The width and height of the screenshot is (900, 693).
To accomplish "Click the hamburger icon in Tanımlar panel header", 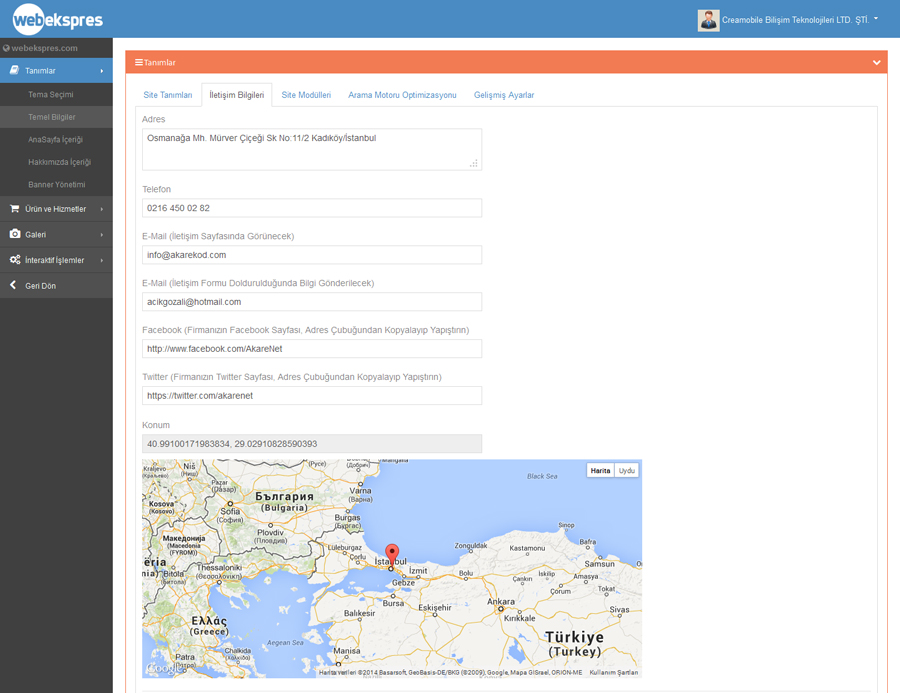I will coord(139,62).
